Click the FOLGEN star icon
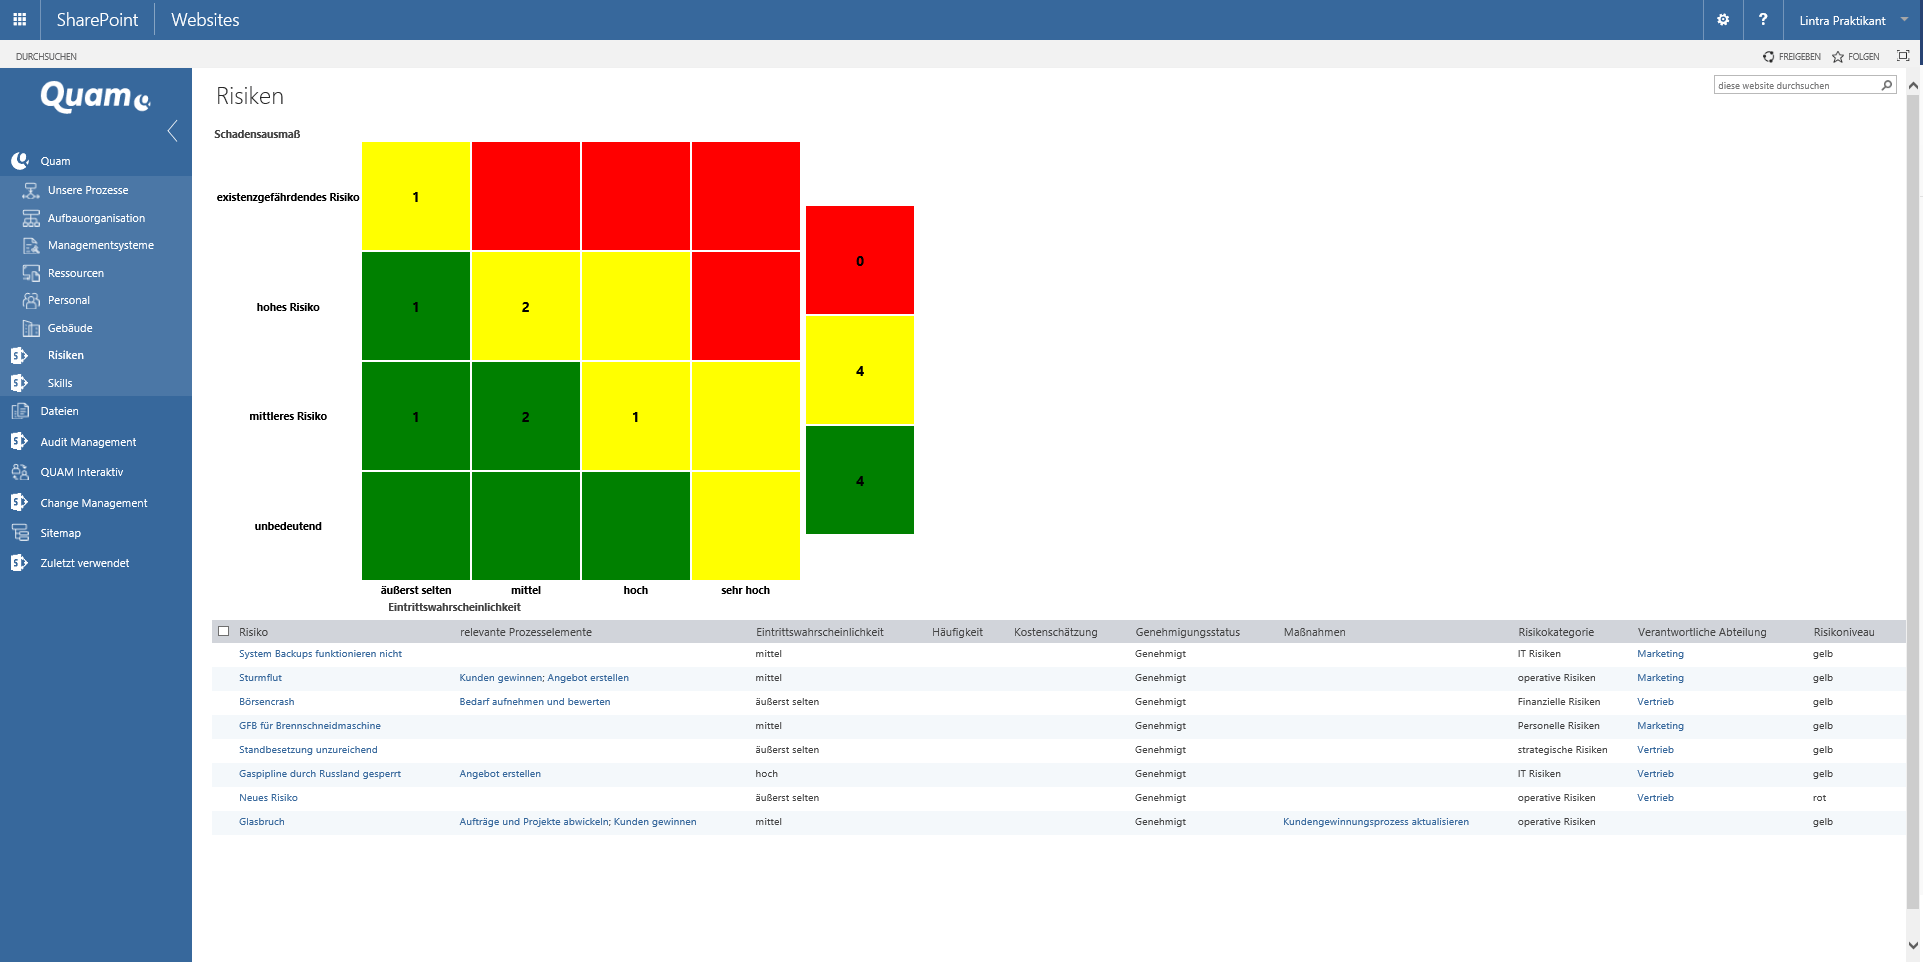 1837,57
